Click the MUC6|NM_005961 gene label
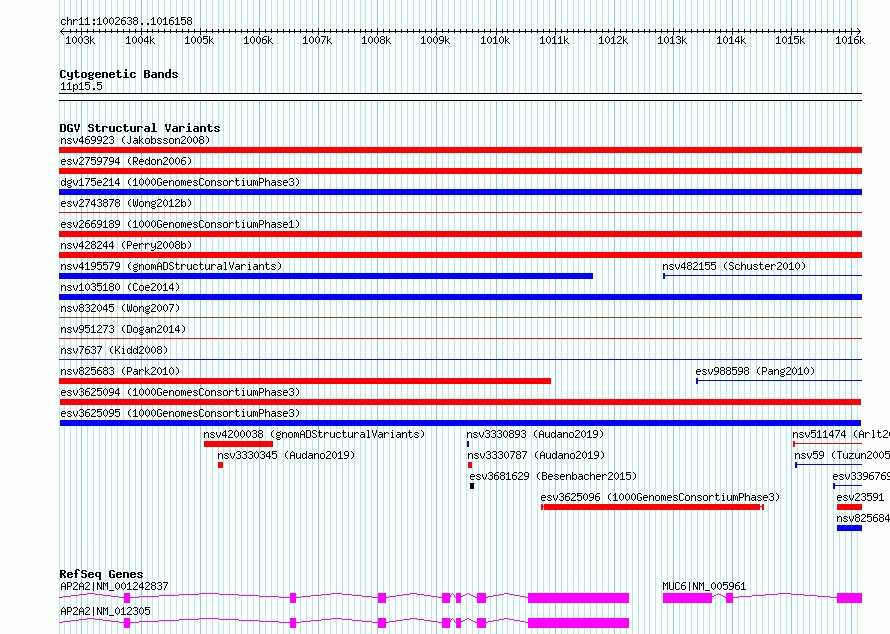Viewport: 890px width, 634px height. click(x=704, y=586)
